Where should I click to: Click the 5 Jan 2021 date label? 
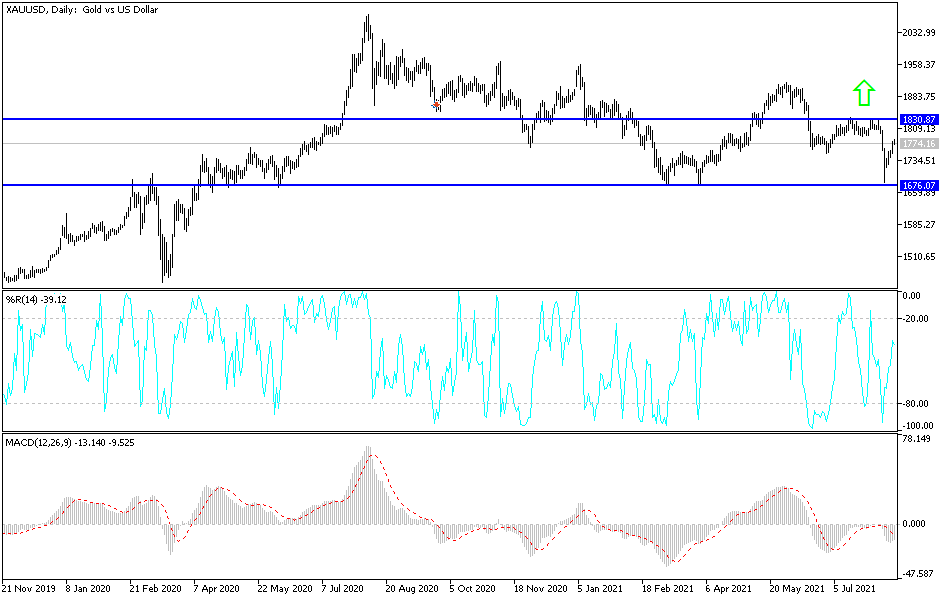click(600, 588)
